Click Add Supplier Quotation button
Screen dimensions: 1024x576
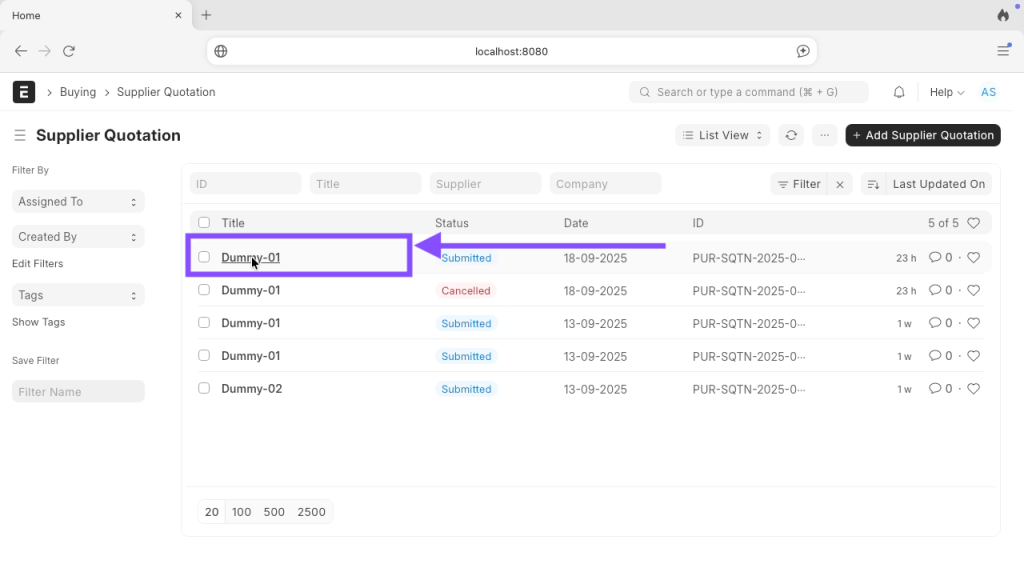click(x=922, y=135)
